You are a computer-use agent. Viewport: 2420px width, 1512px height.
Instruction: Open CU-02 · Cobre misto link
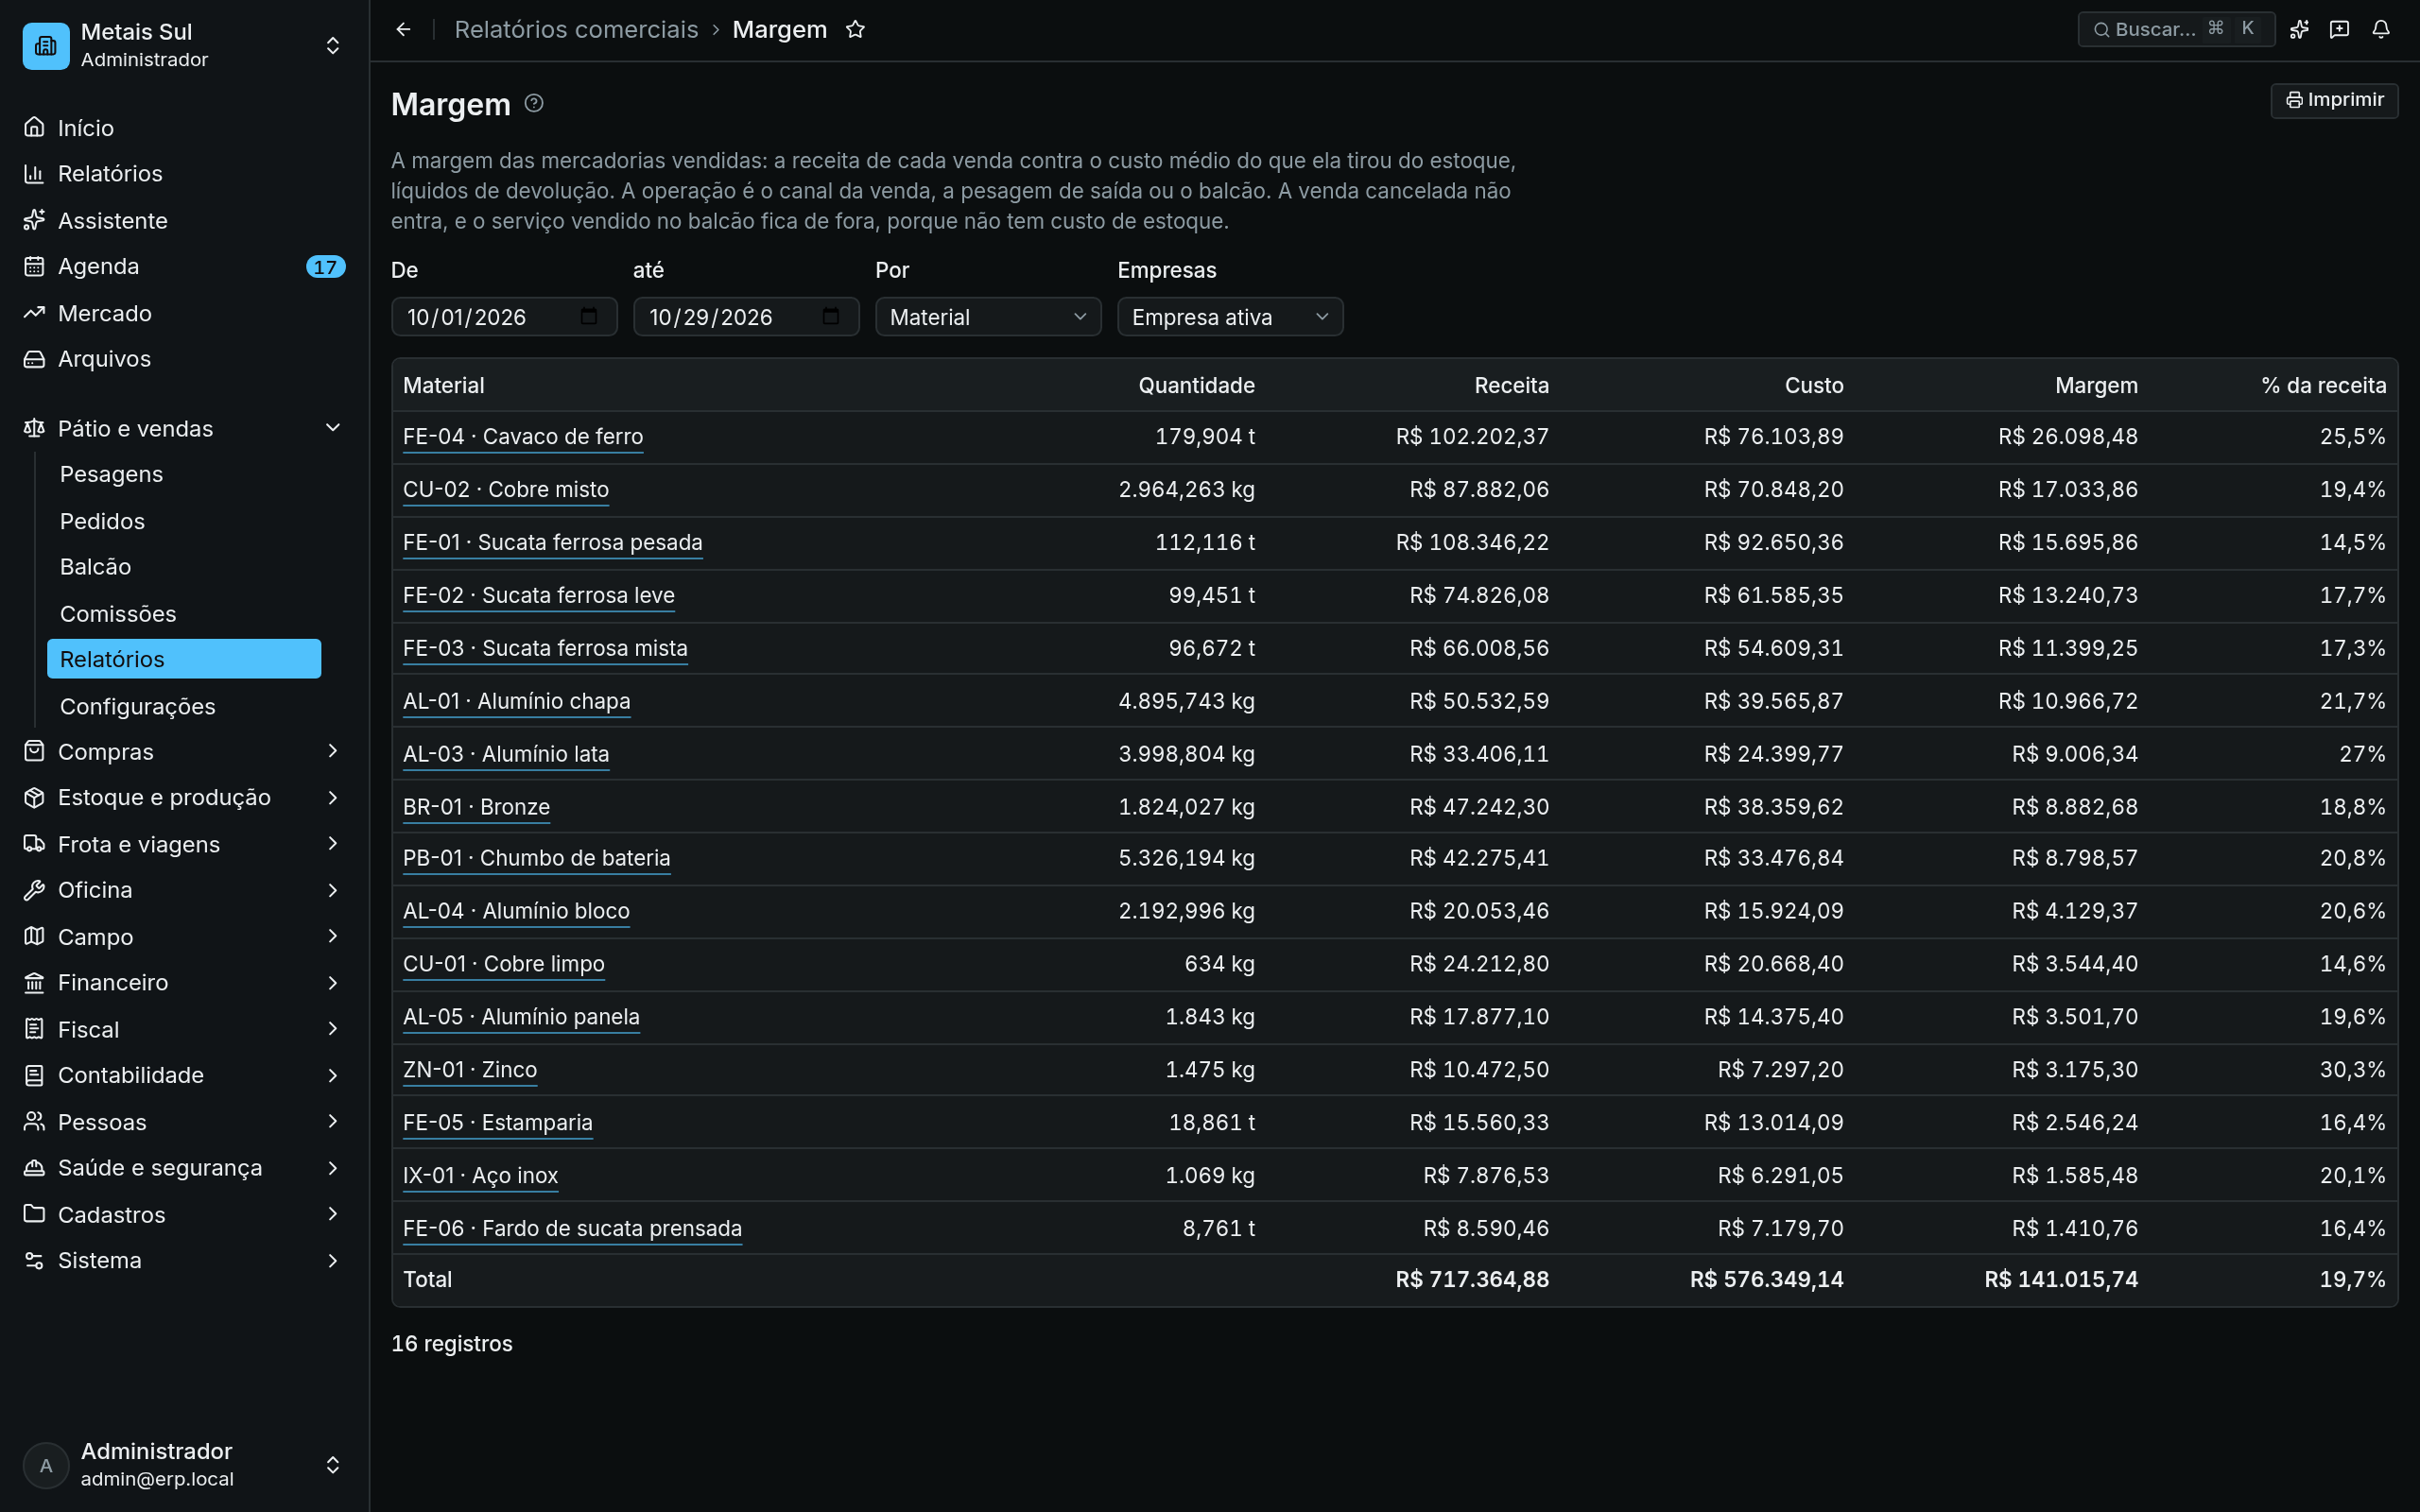pos(506,489)
